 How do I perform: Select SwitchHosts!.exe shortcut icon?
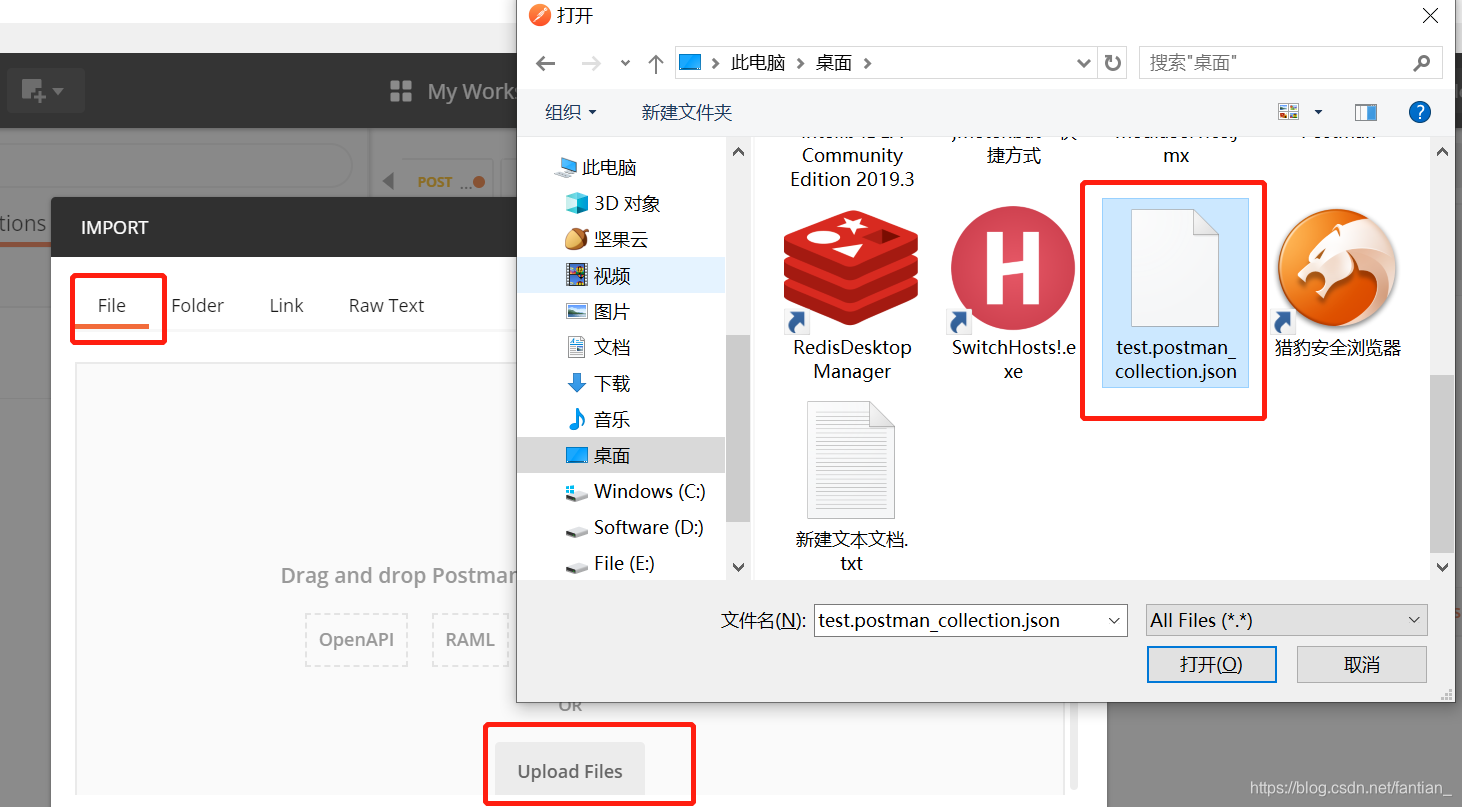(x=1013, y=270)
